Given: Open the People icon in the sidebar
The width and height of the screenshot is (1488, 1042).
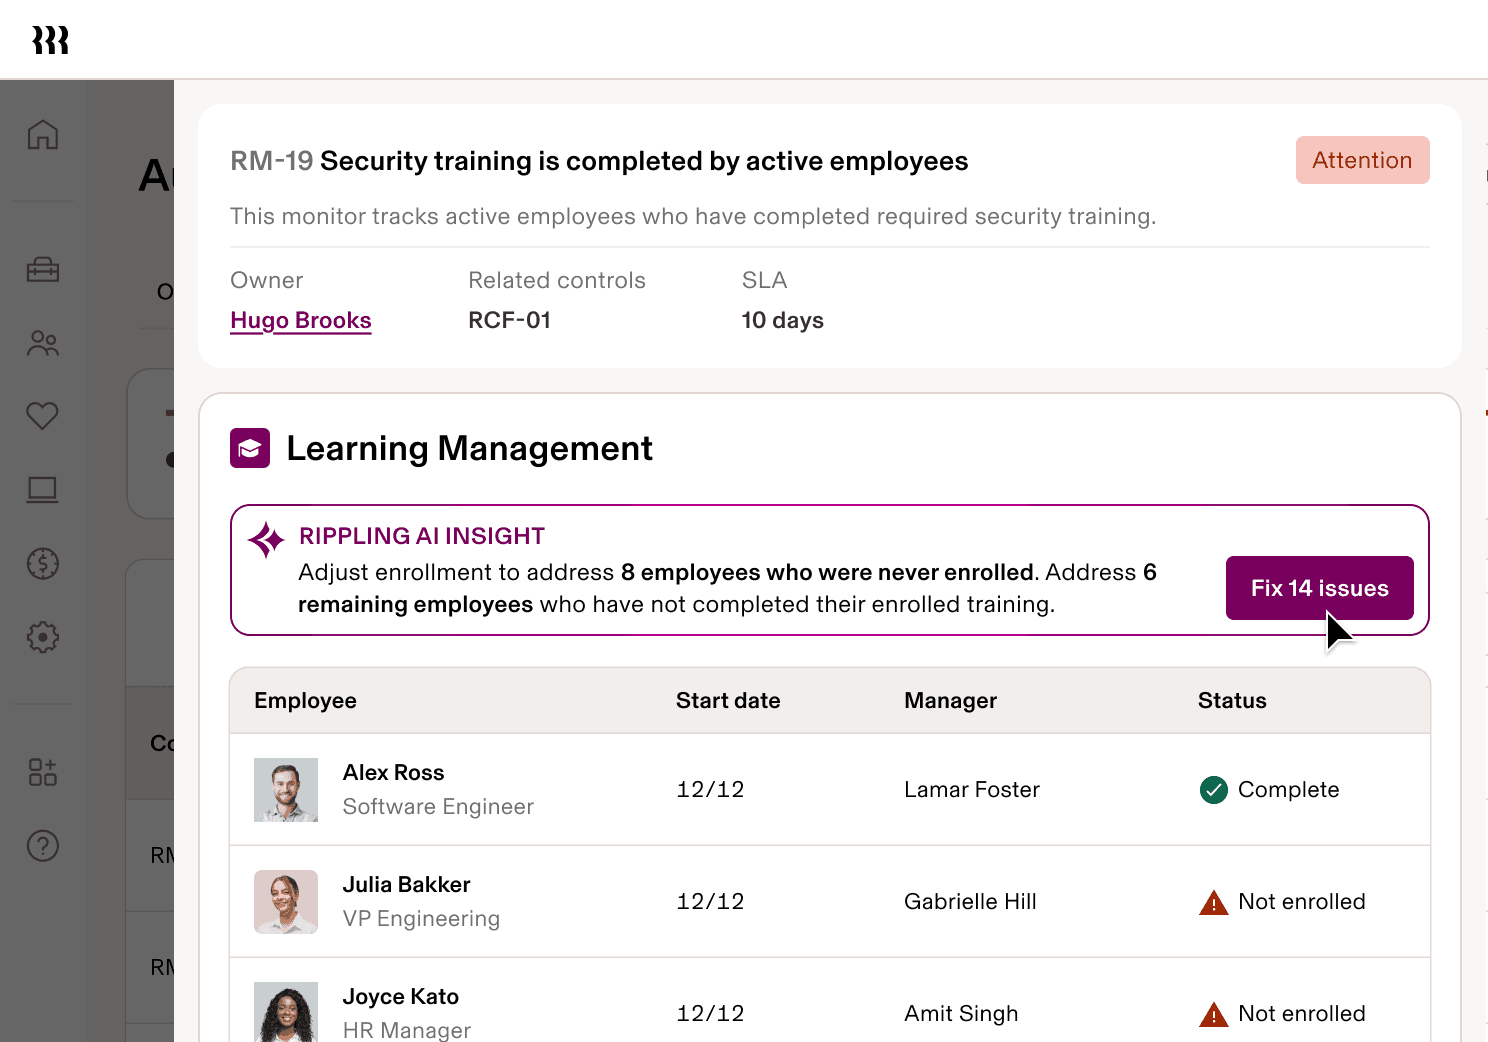Looking at the screenshot, I should (43, 344).
